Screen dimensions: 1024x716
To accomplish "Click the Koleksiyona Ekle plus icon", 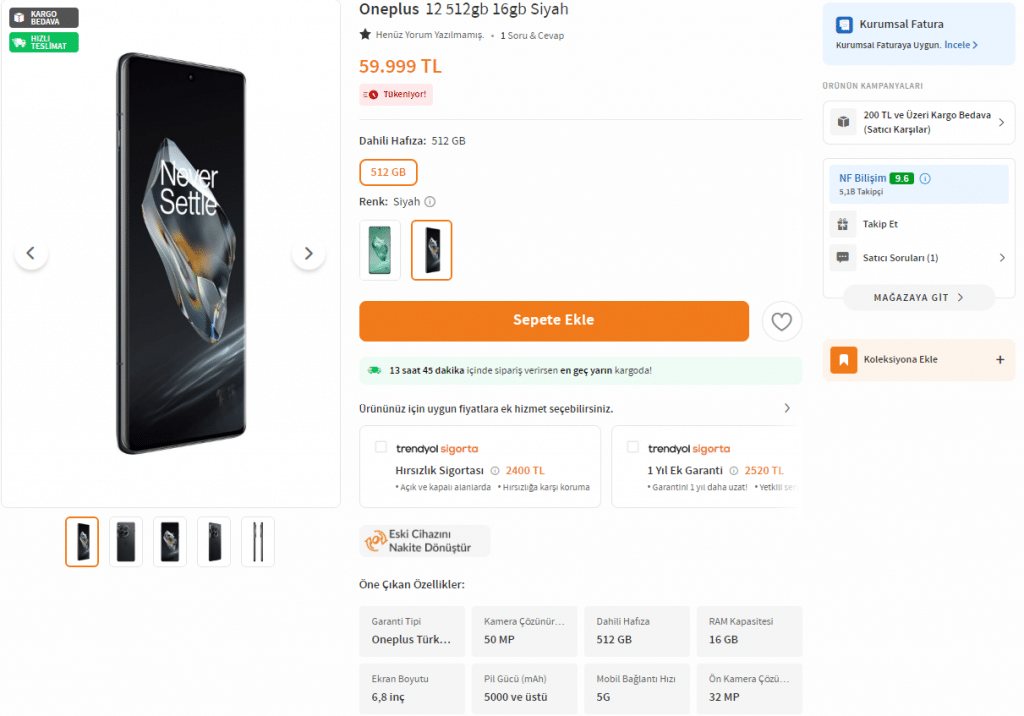I will click(1000, 359).
